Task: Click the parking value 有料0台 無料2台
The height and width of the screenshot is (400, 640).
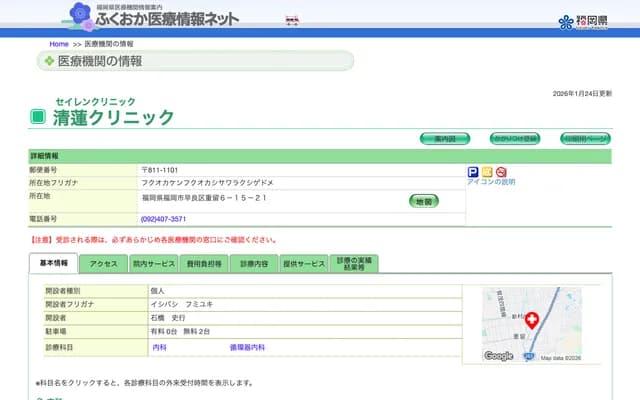Action: pos(180,331)
